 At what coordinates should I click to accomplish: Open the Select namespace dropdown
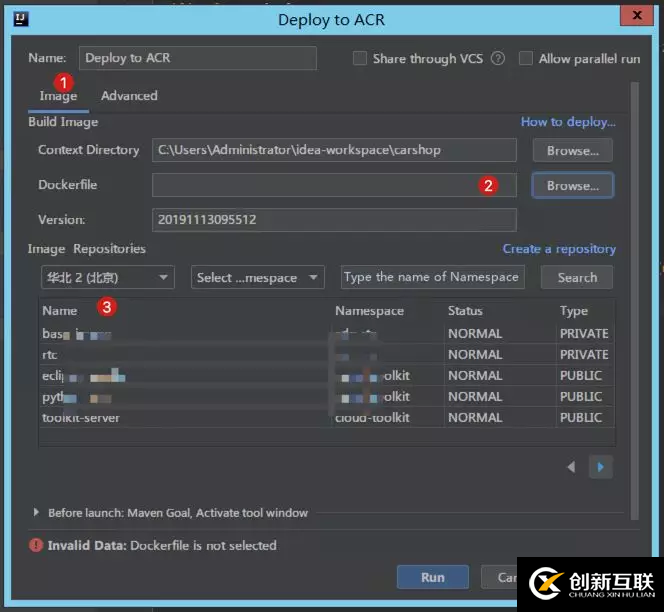point(257,277)
